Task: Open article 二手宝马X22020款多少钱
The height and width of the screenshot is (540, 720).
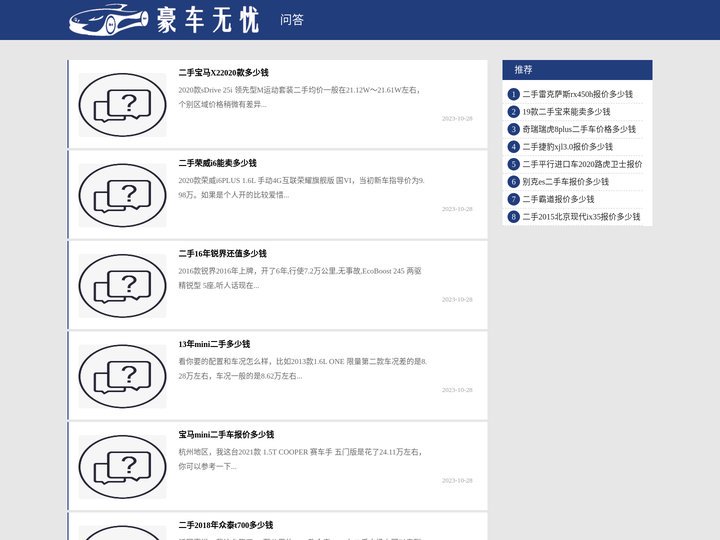Action: tap(224, 73)
